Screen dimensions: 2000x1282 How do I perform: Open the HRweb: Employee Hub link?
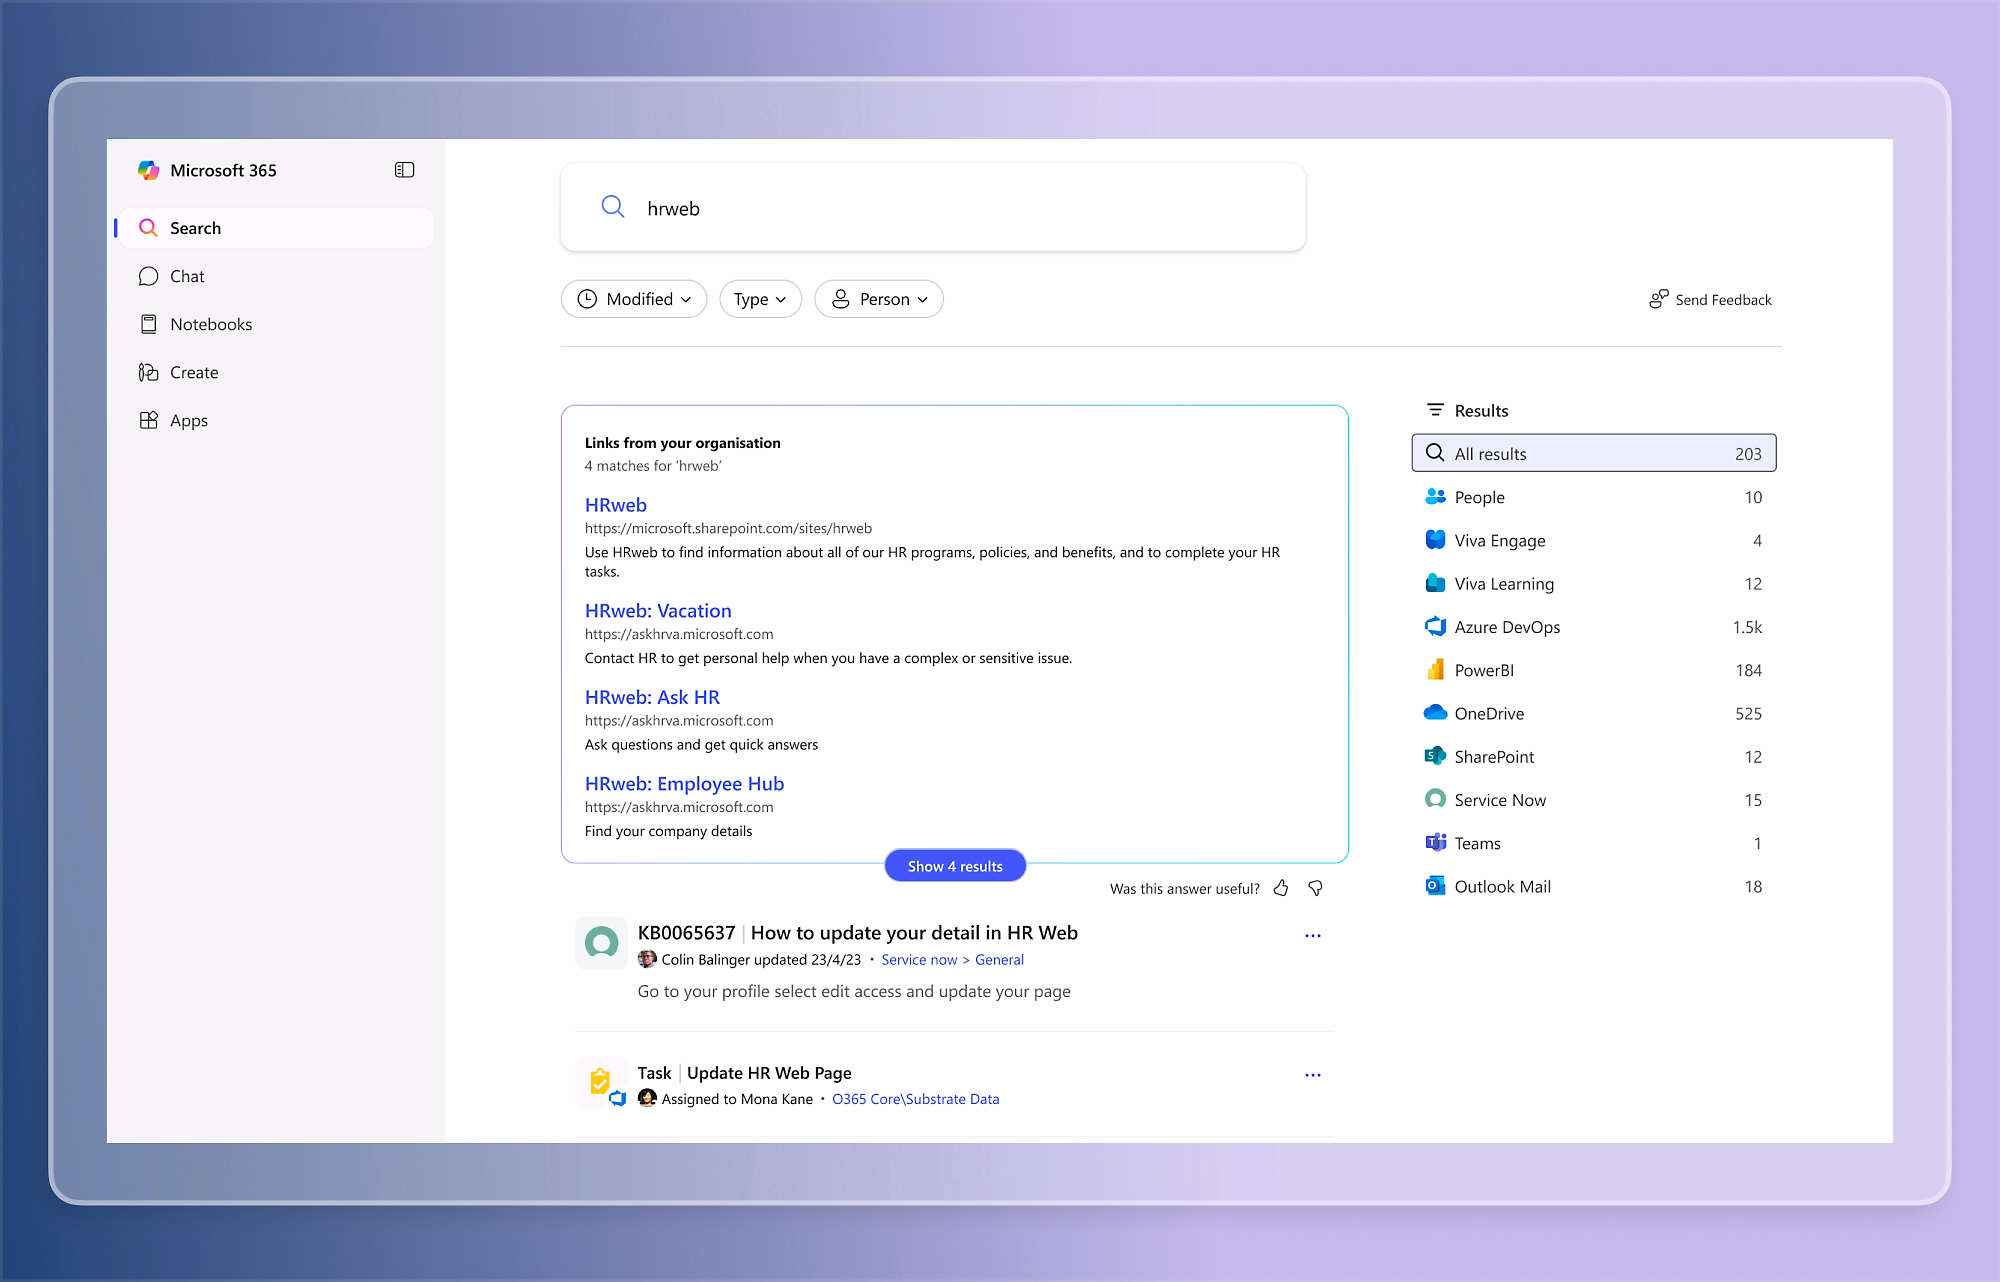pyautogui.click(x=684, y=784)
